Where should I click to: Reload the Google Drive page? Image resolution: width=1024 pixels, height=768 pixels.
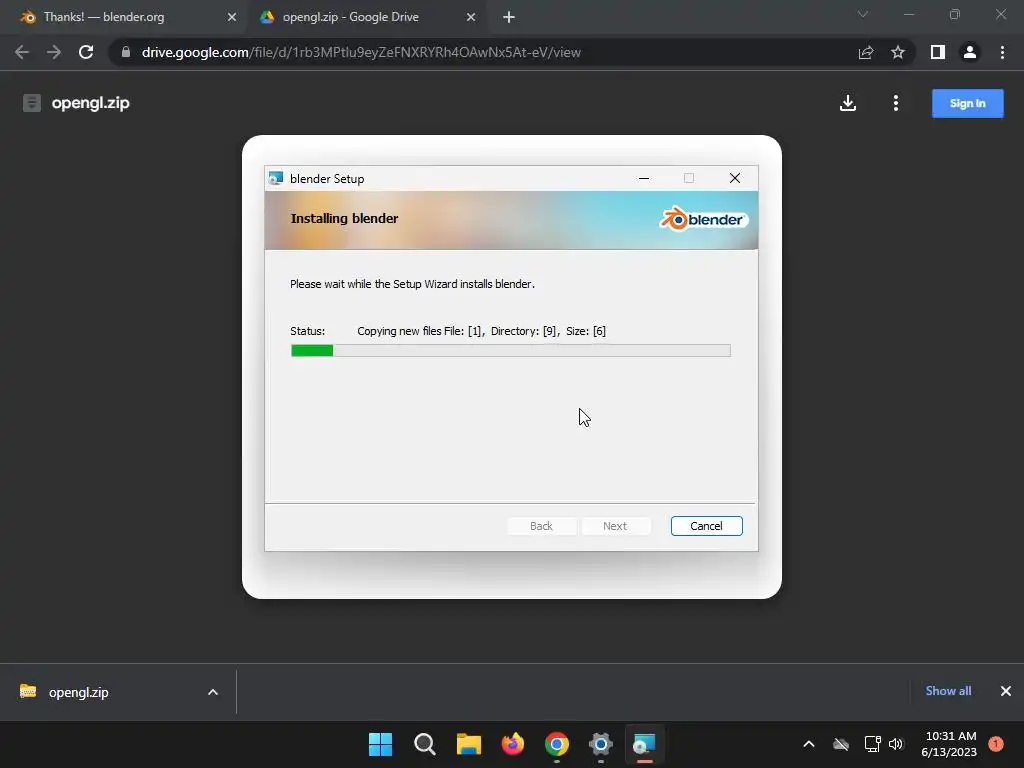click(86, 52)
